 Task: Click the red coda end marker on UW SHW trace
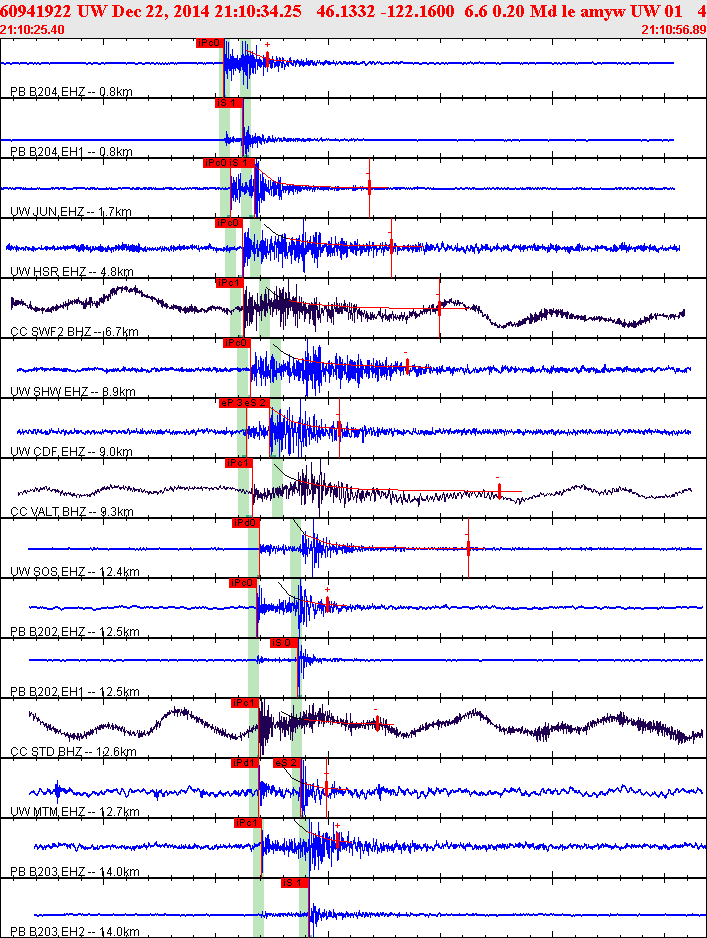[x=407, y=366]
